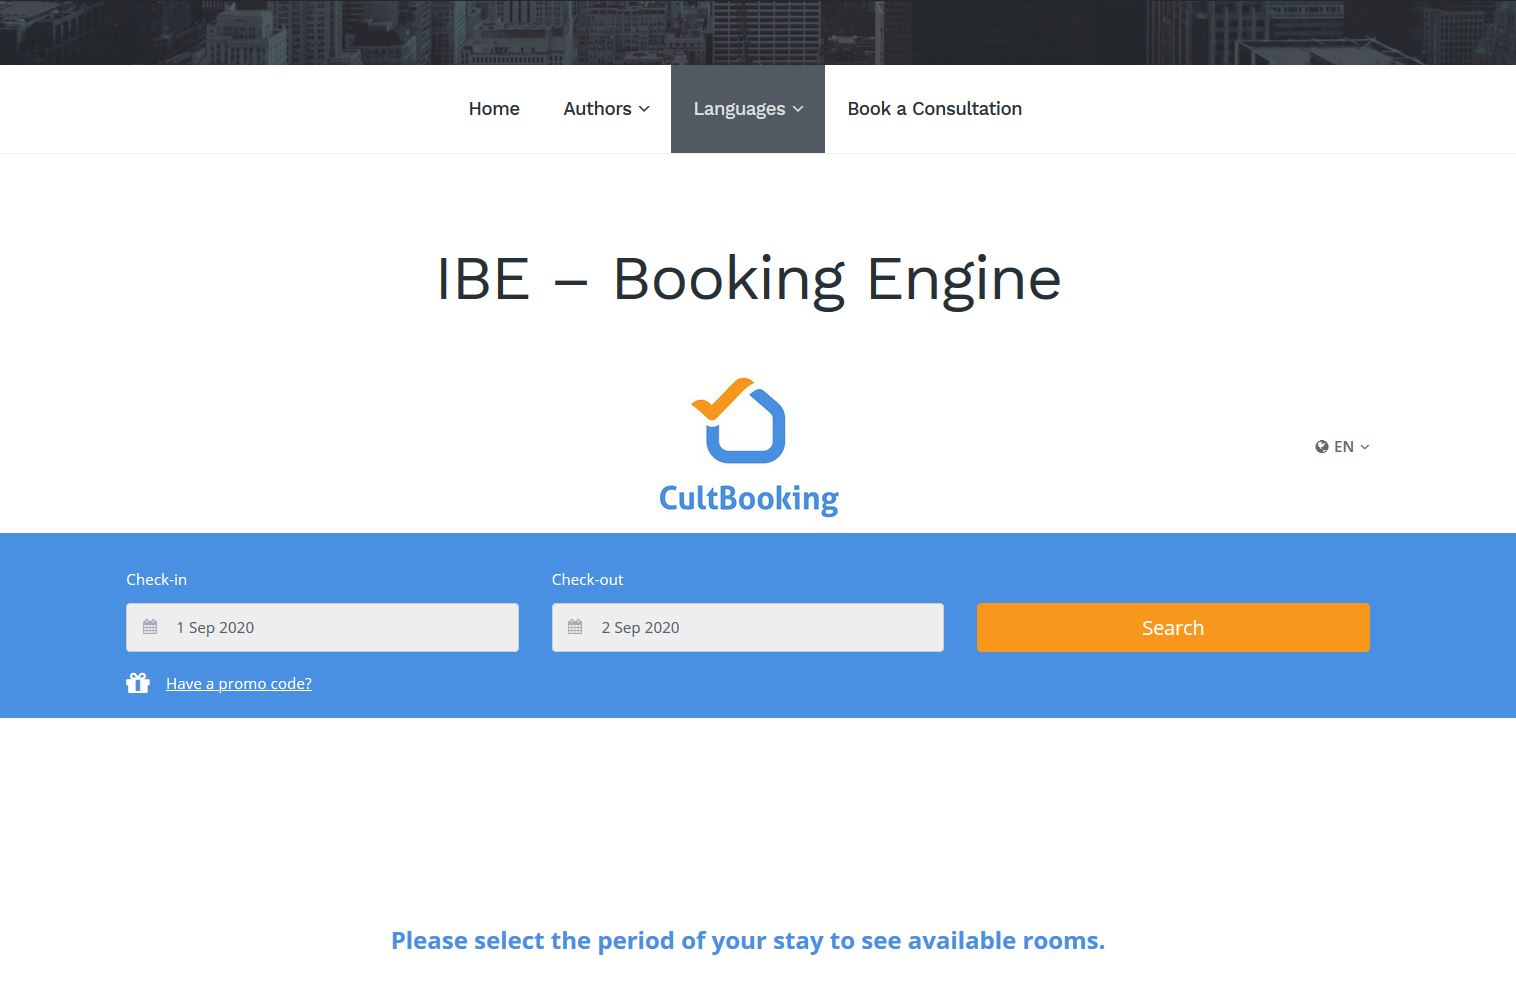Click the globe icon near language selector
The image size is (1516, 986).
pyautogui.click(x=1321, y=446)
